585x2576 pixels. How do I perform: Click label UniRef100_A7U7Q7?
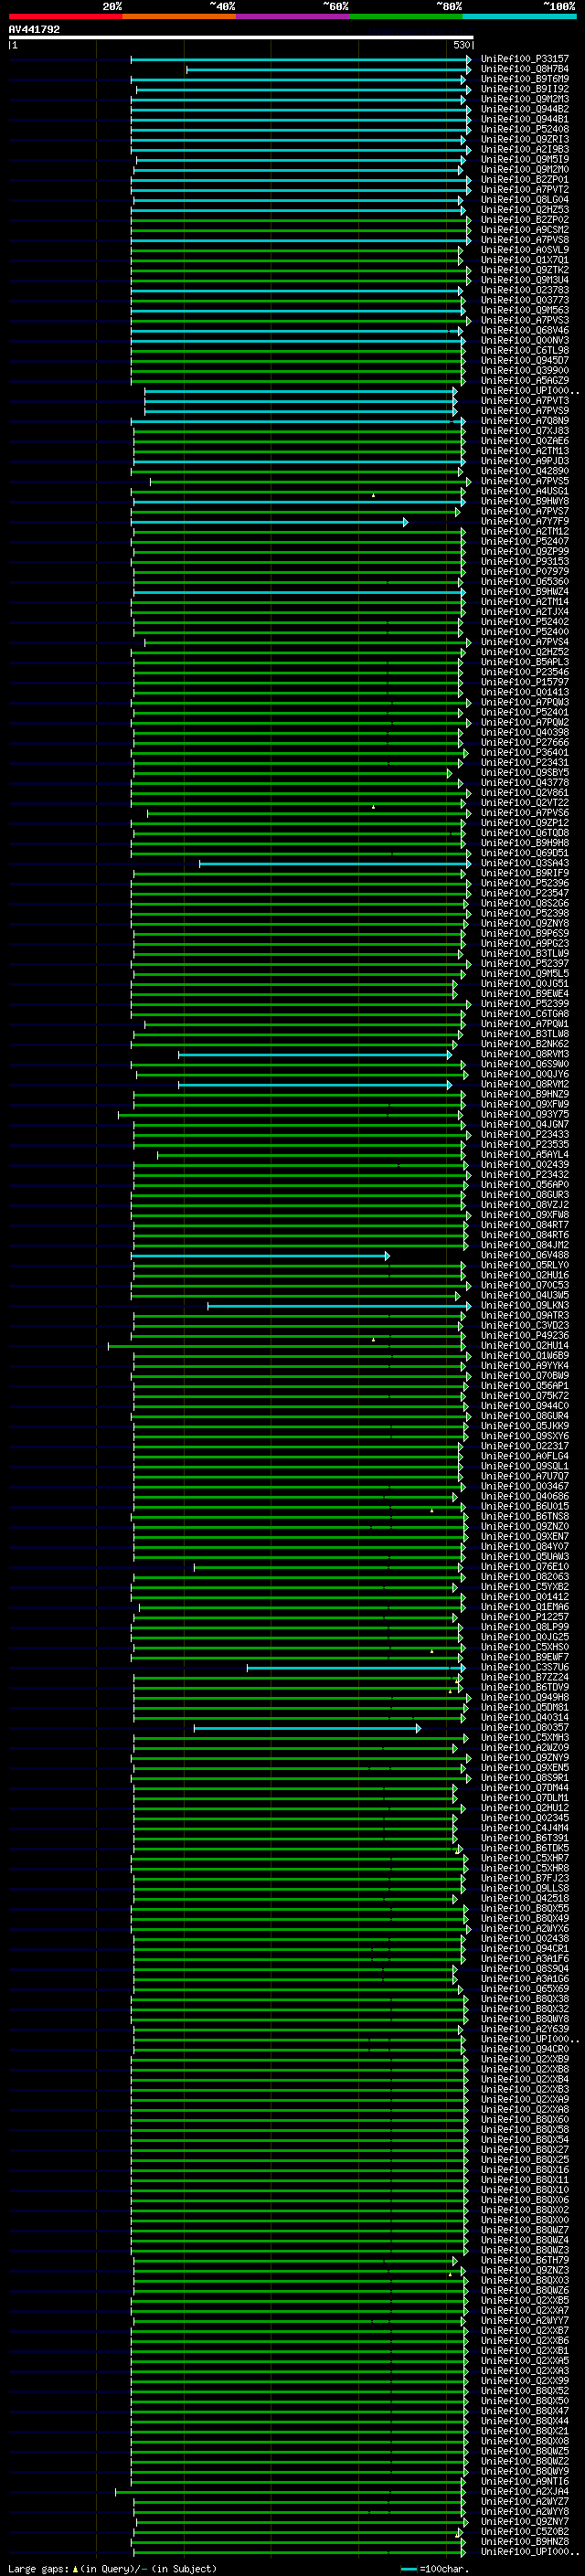(525, 1477)
